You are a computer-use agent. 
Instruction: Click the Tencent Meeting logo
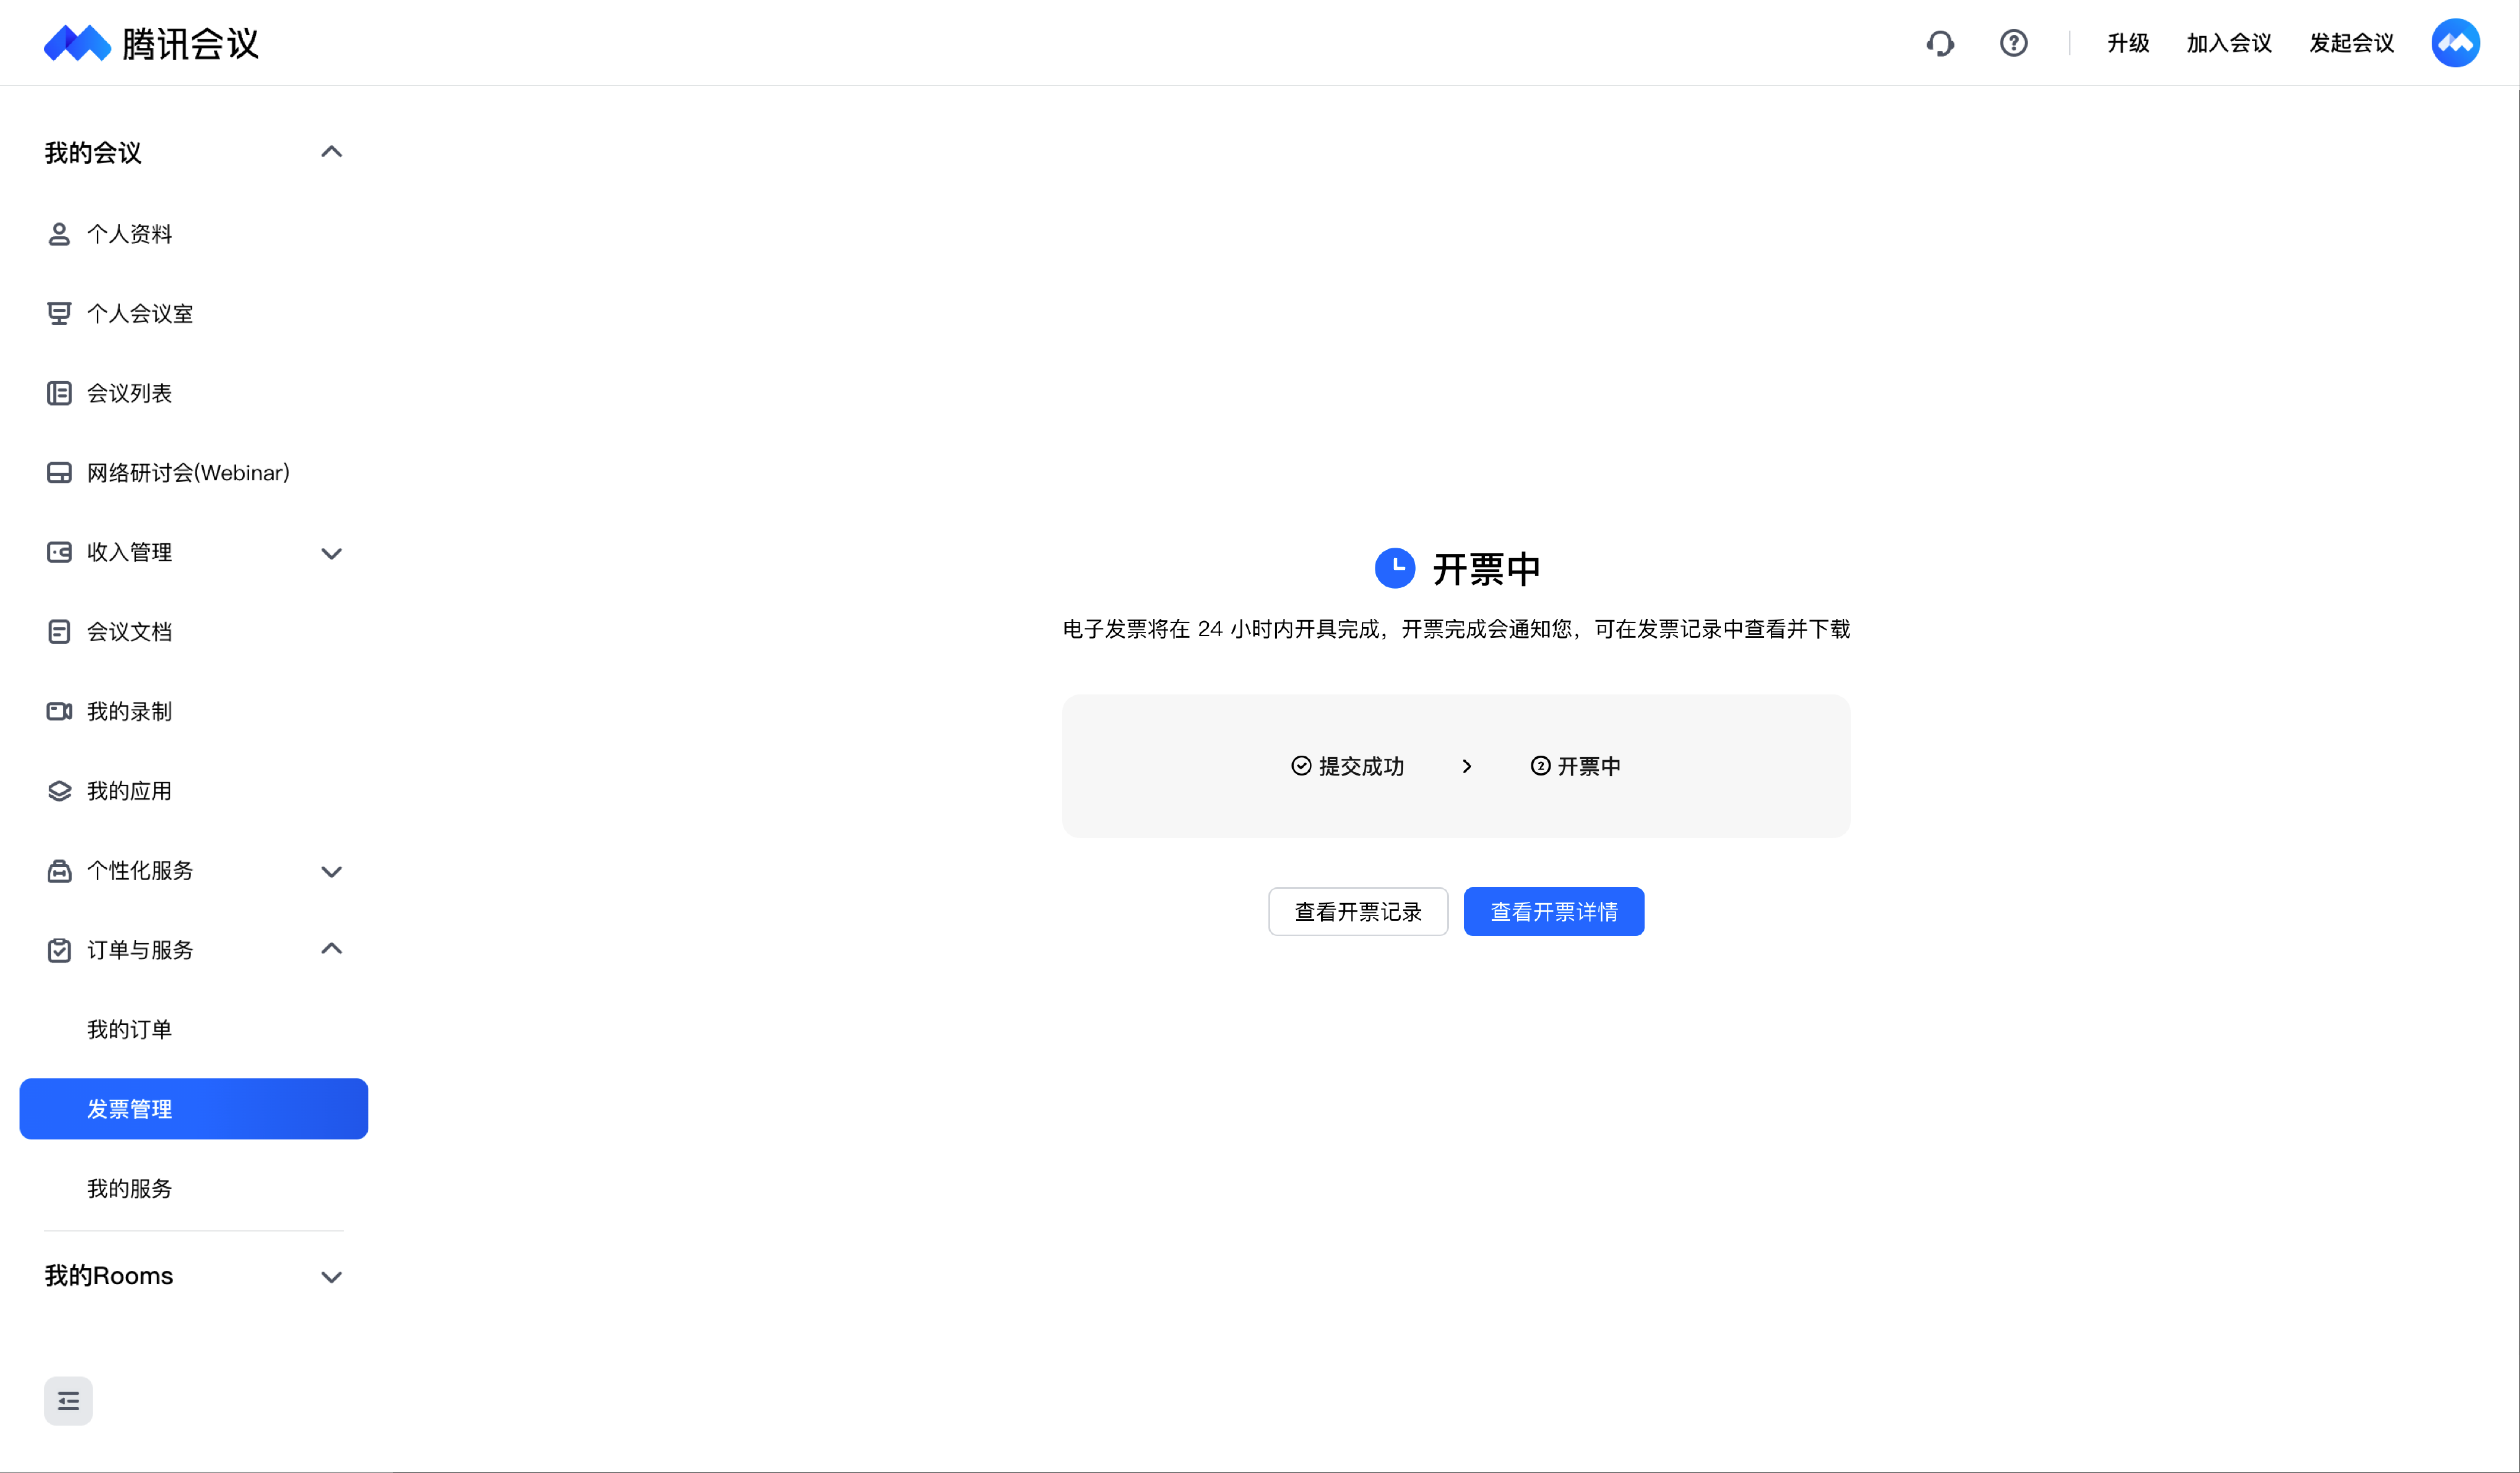(151, 43)
